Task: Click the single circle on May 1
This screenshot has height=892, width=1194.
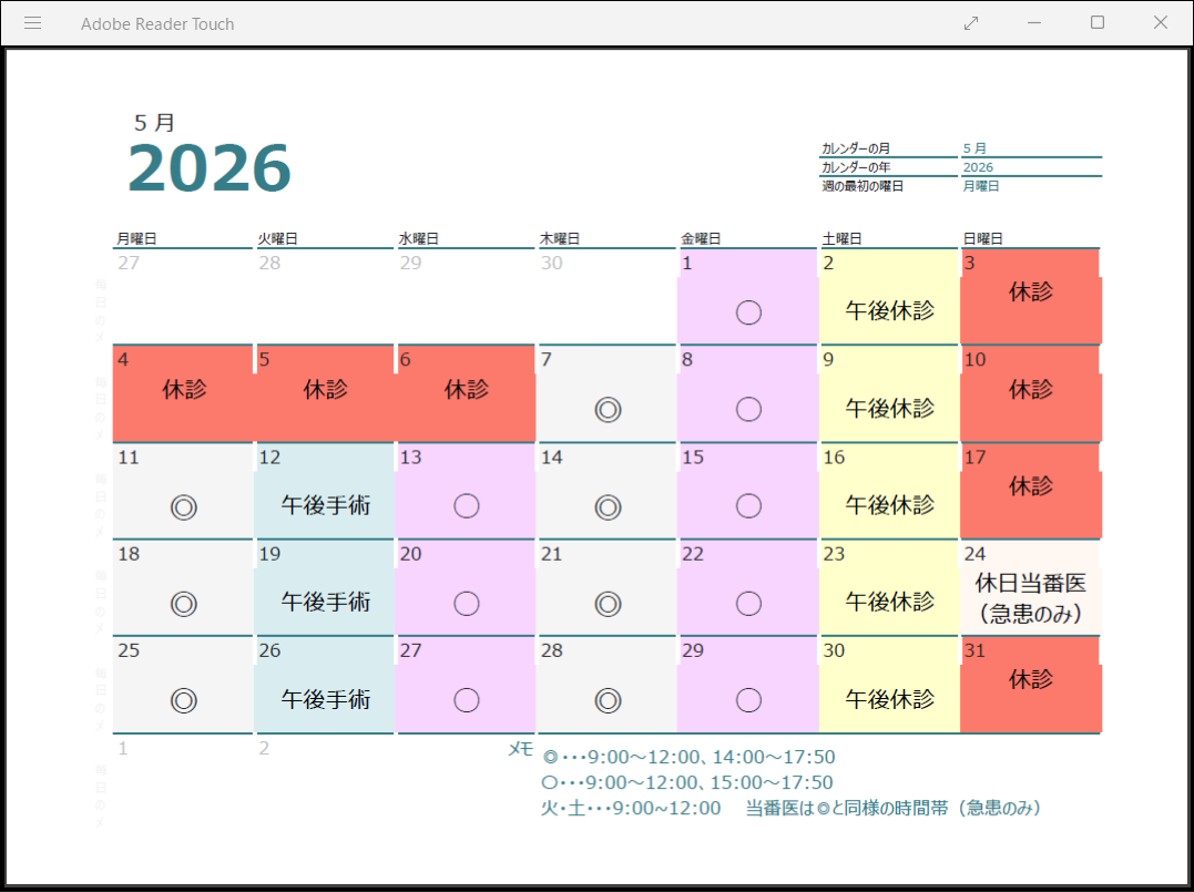Action: coord(748,313)
